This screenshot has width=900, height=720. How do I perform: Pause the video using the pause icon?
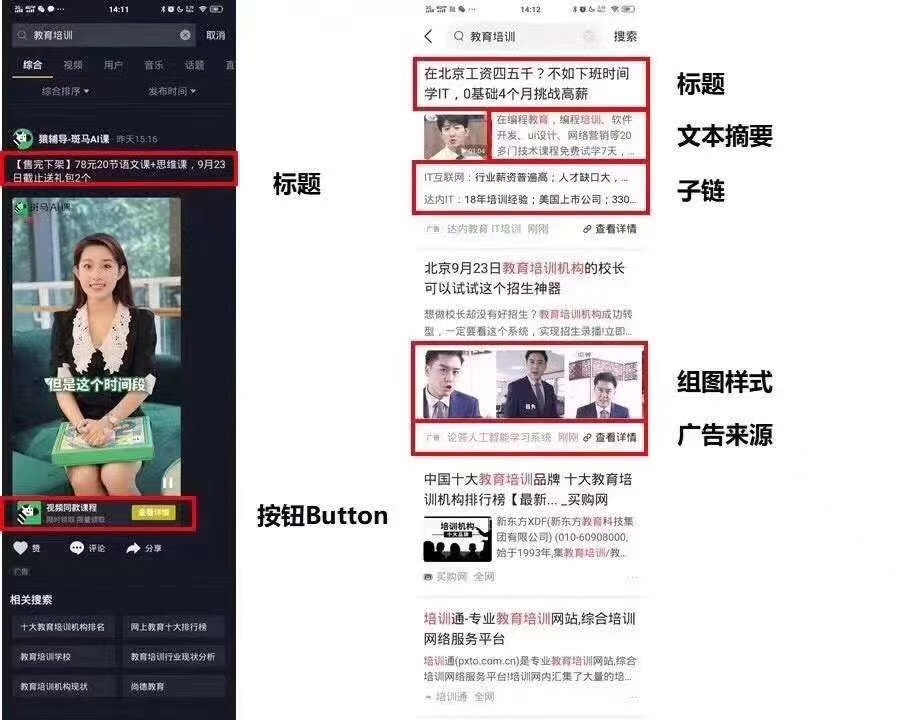(x=168, y=482)
